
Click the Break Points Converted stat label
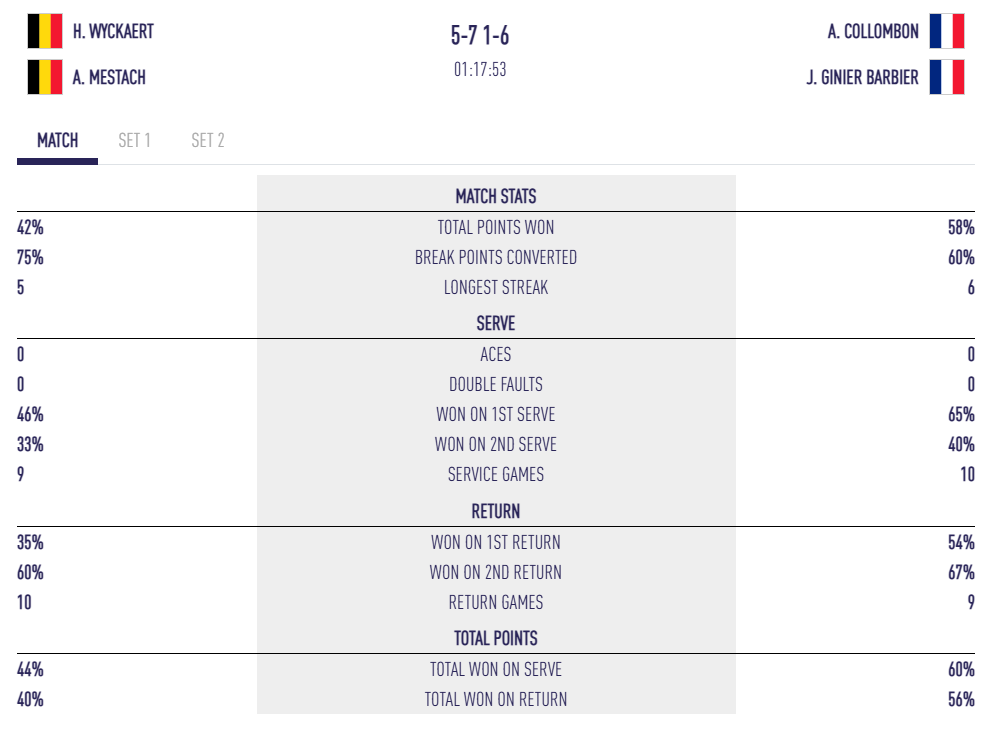point(496,257)
